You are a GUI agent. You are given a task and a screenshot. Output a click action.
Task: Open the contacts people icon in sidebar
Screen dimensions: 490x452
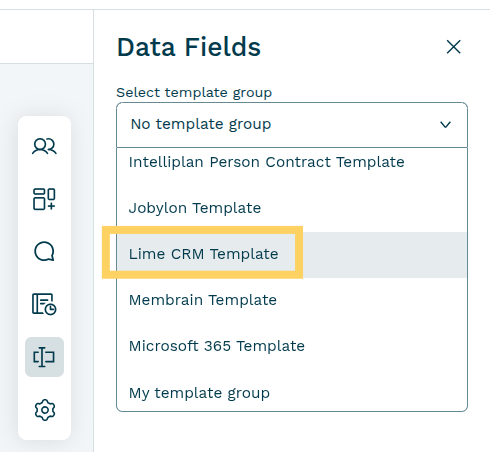[x=44, y=146]
